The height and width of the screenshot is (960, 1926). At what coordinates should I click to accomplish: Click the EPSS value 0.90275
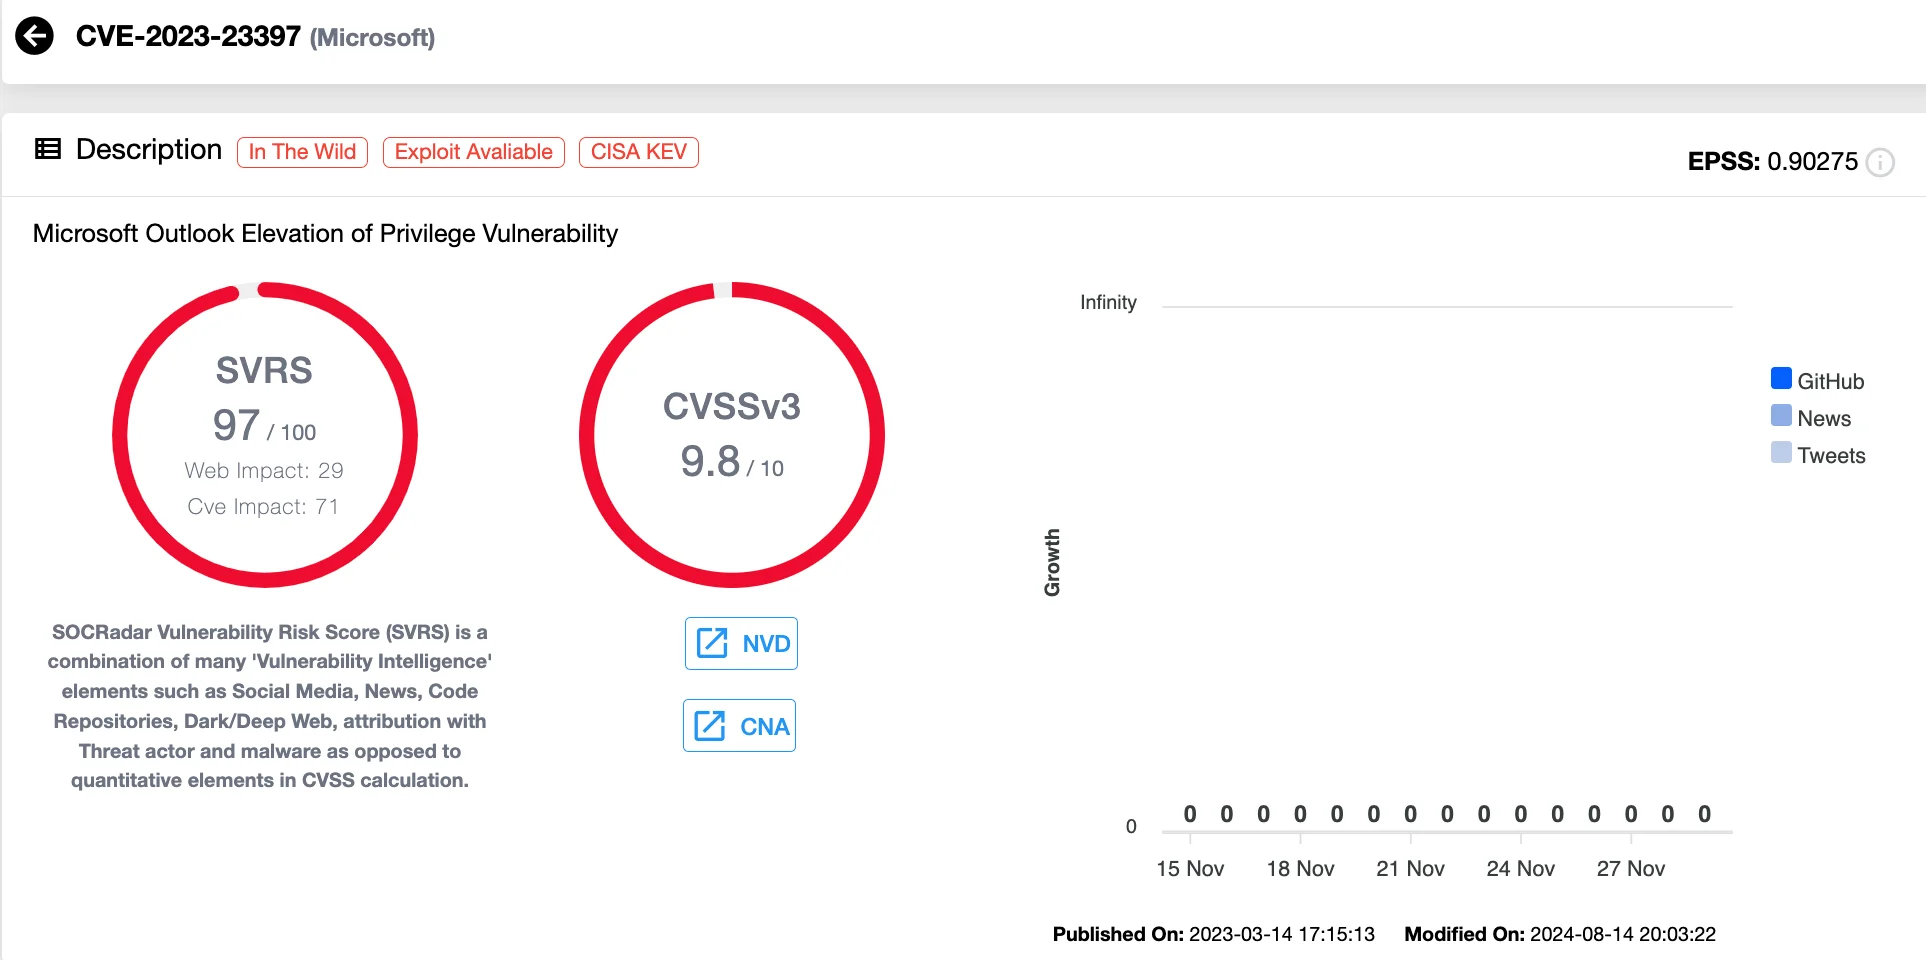click(1812, 162)
